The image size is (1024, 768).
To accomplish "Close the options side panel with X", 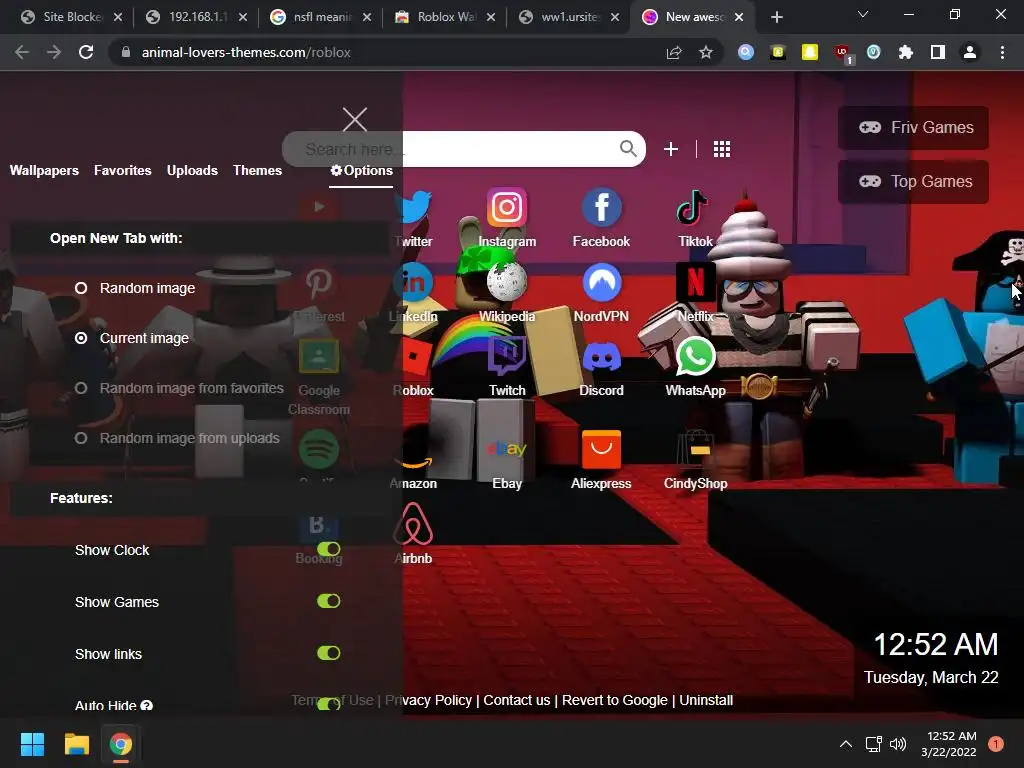I will [355, 119].
